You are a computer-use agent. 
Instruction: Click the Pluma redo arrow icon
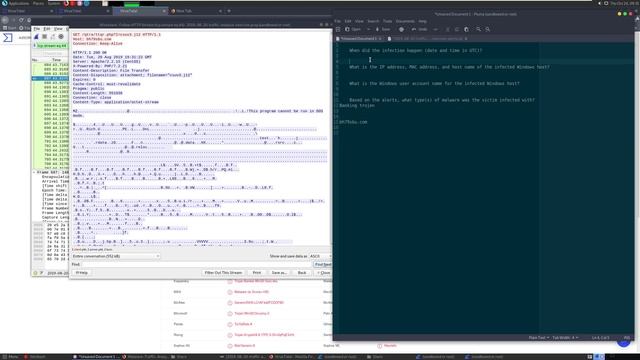[435, 29]
